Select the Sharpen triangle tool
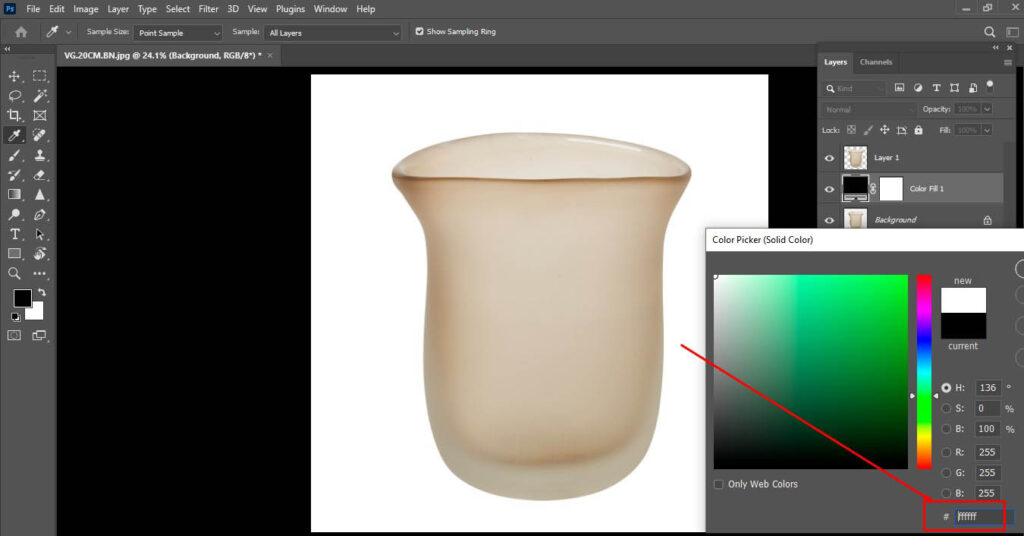This screenshot has width=1024, height=536. (x=40, y=195)
